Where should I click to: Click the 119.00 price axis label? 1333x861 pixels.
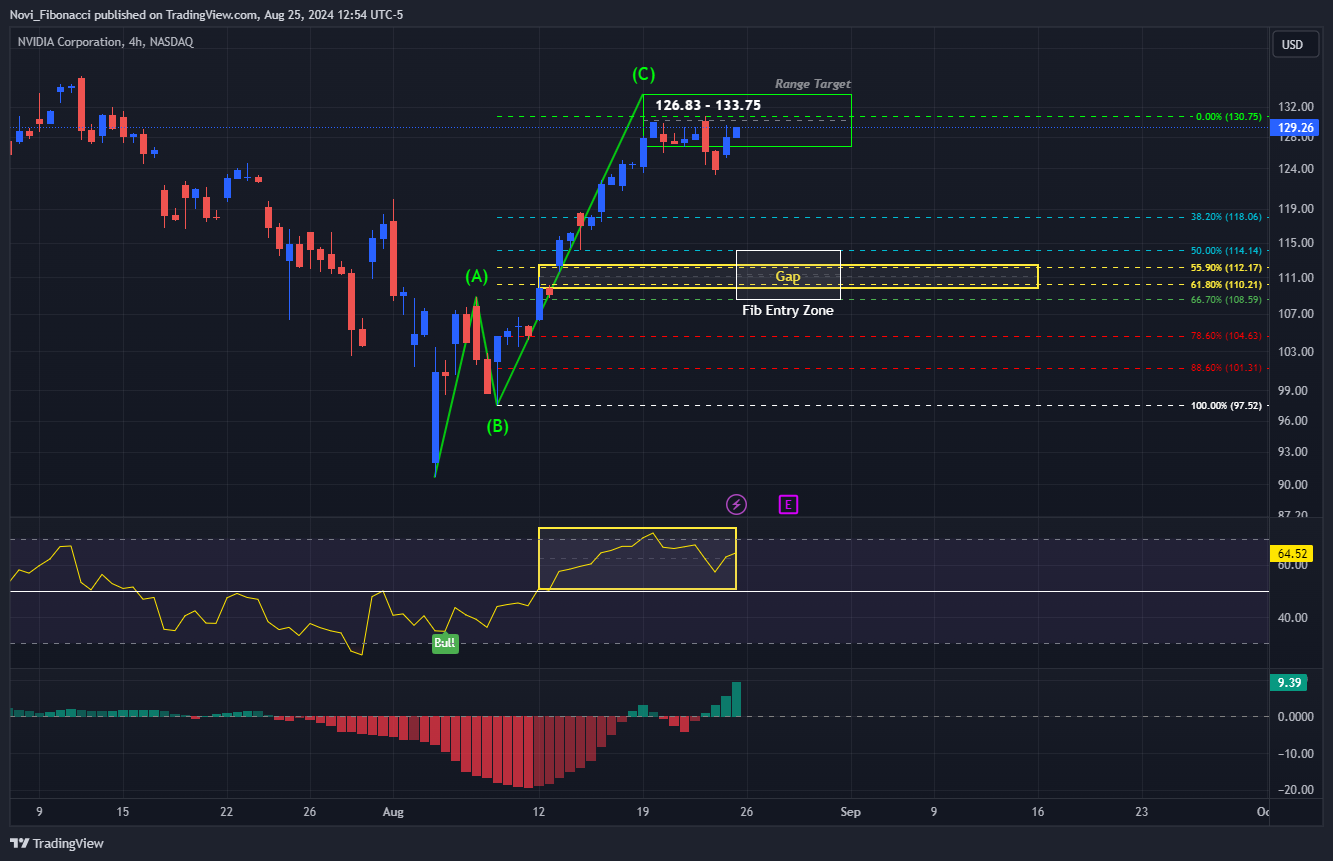tap(1295, 210)
